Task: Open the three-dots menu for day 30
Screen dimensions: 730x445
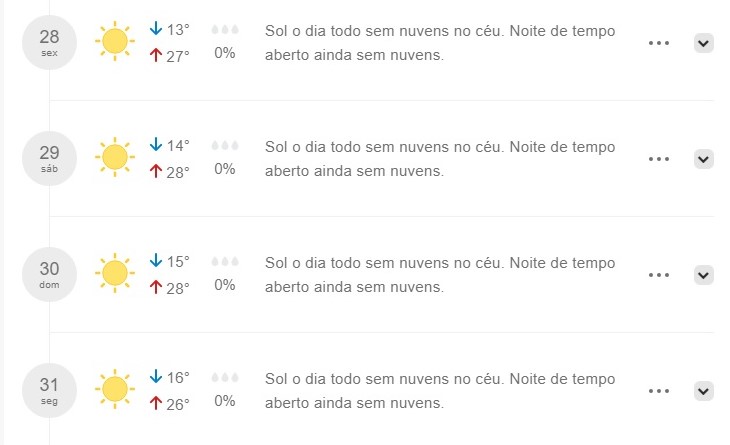Action: (659, 275)
